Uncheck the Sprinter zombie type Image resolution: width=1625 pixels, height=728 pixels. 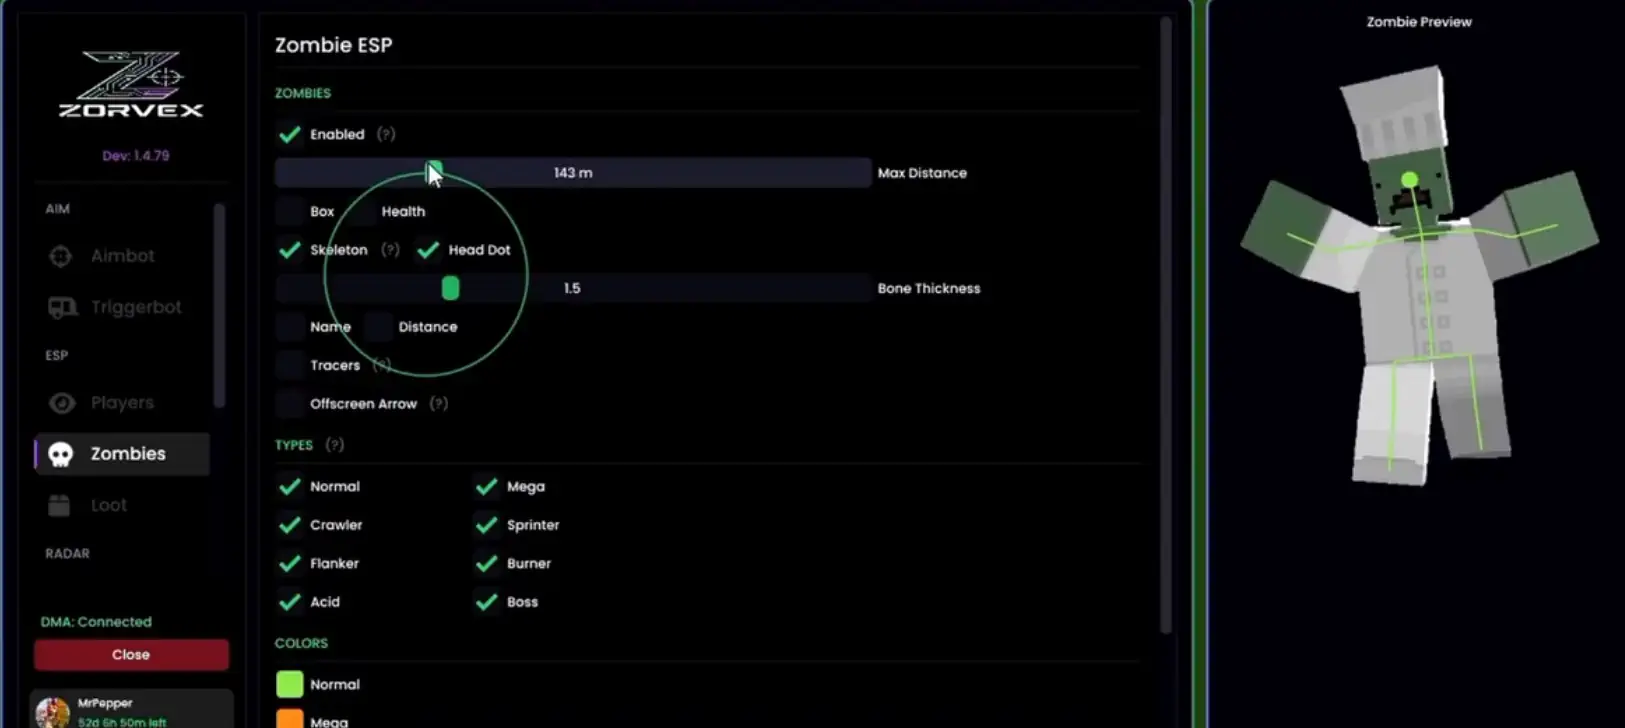click(x=487, y=525)
